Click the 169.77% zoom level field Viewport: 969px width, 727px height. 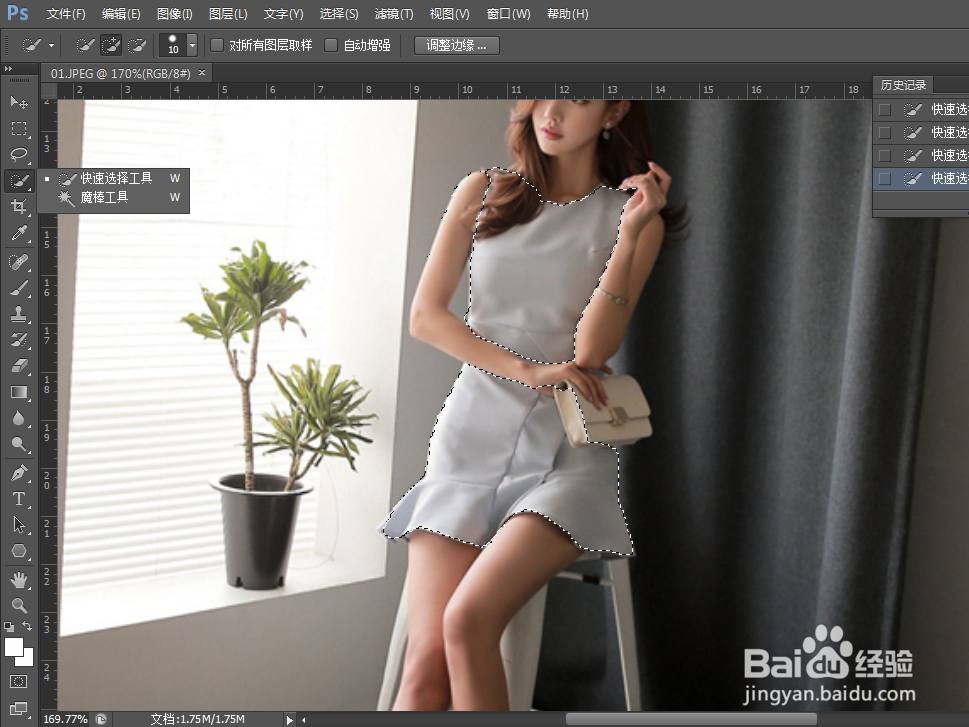click(x=66, y=720)
